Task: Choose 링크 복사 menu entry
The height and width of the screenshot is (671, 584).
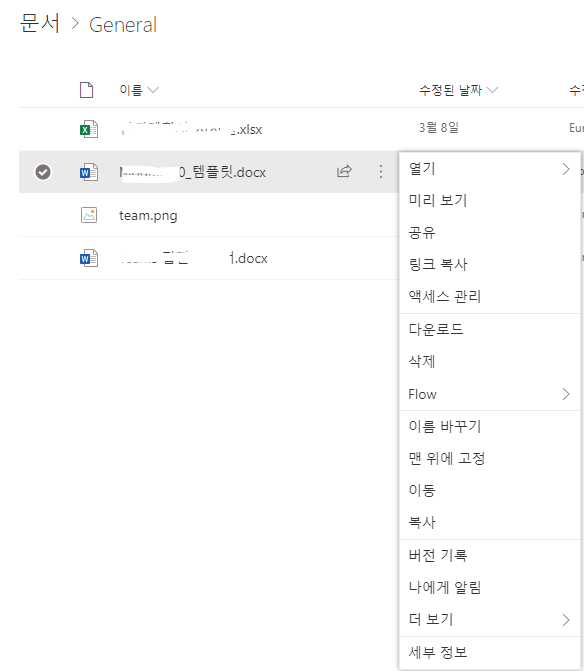Action: coord(490,264)
